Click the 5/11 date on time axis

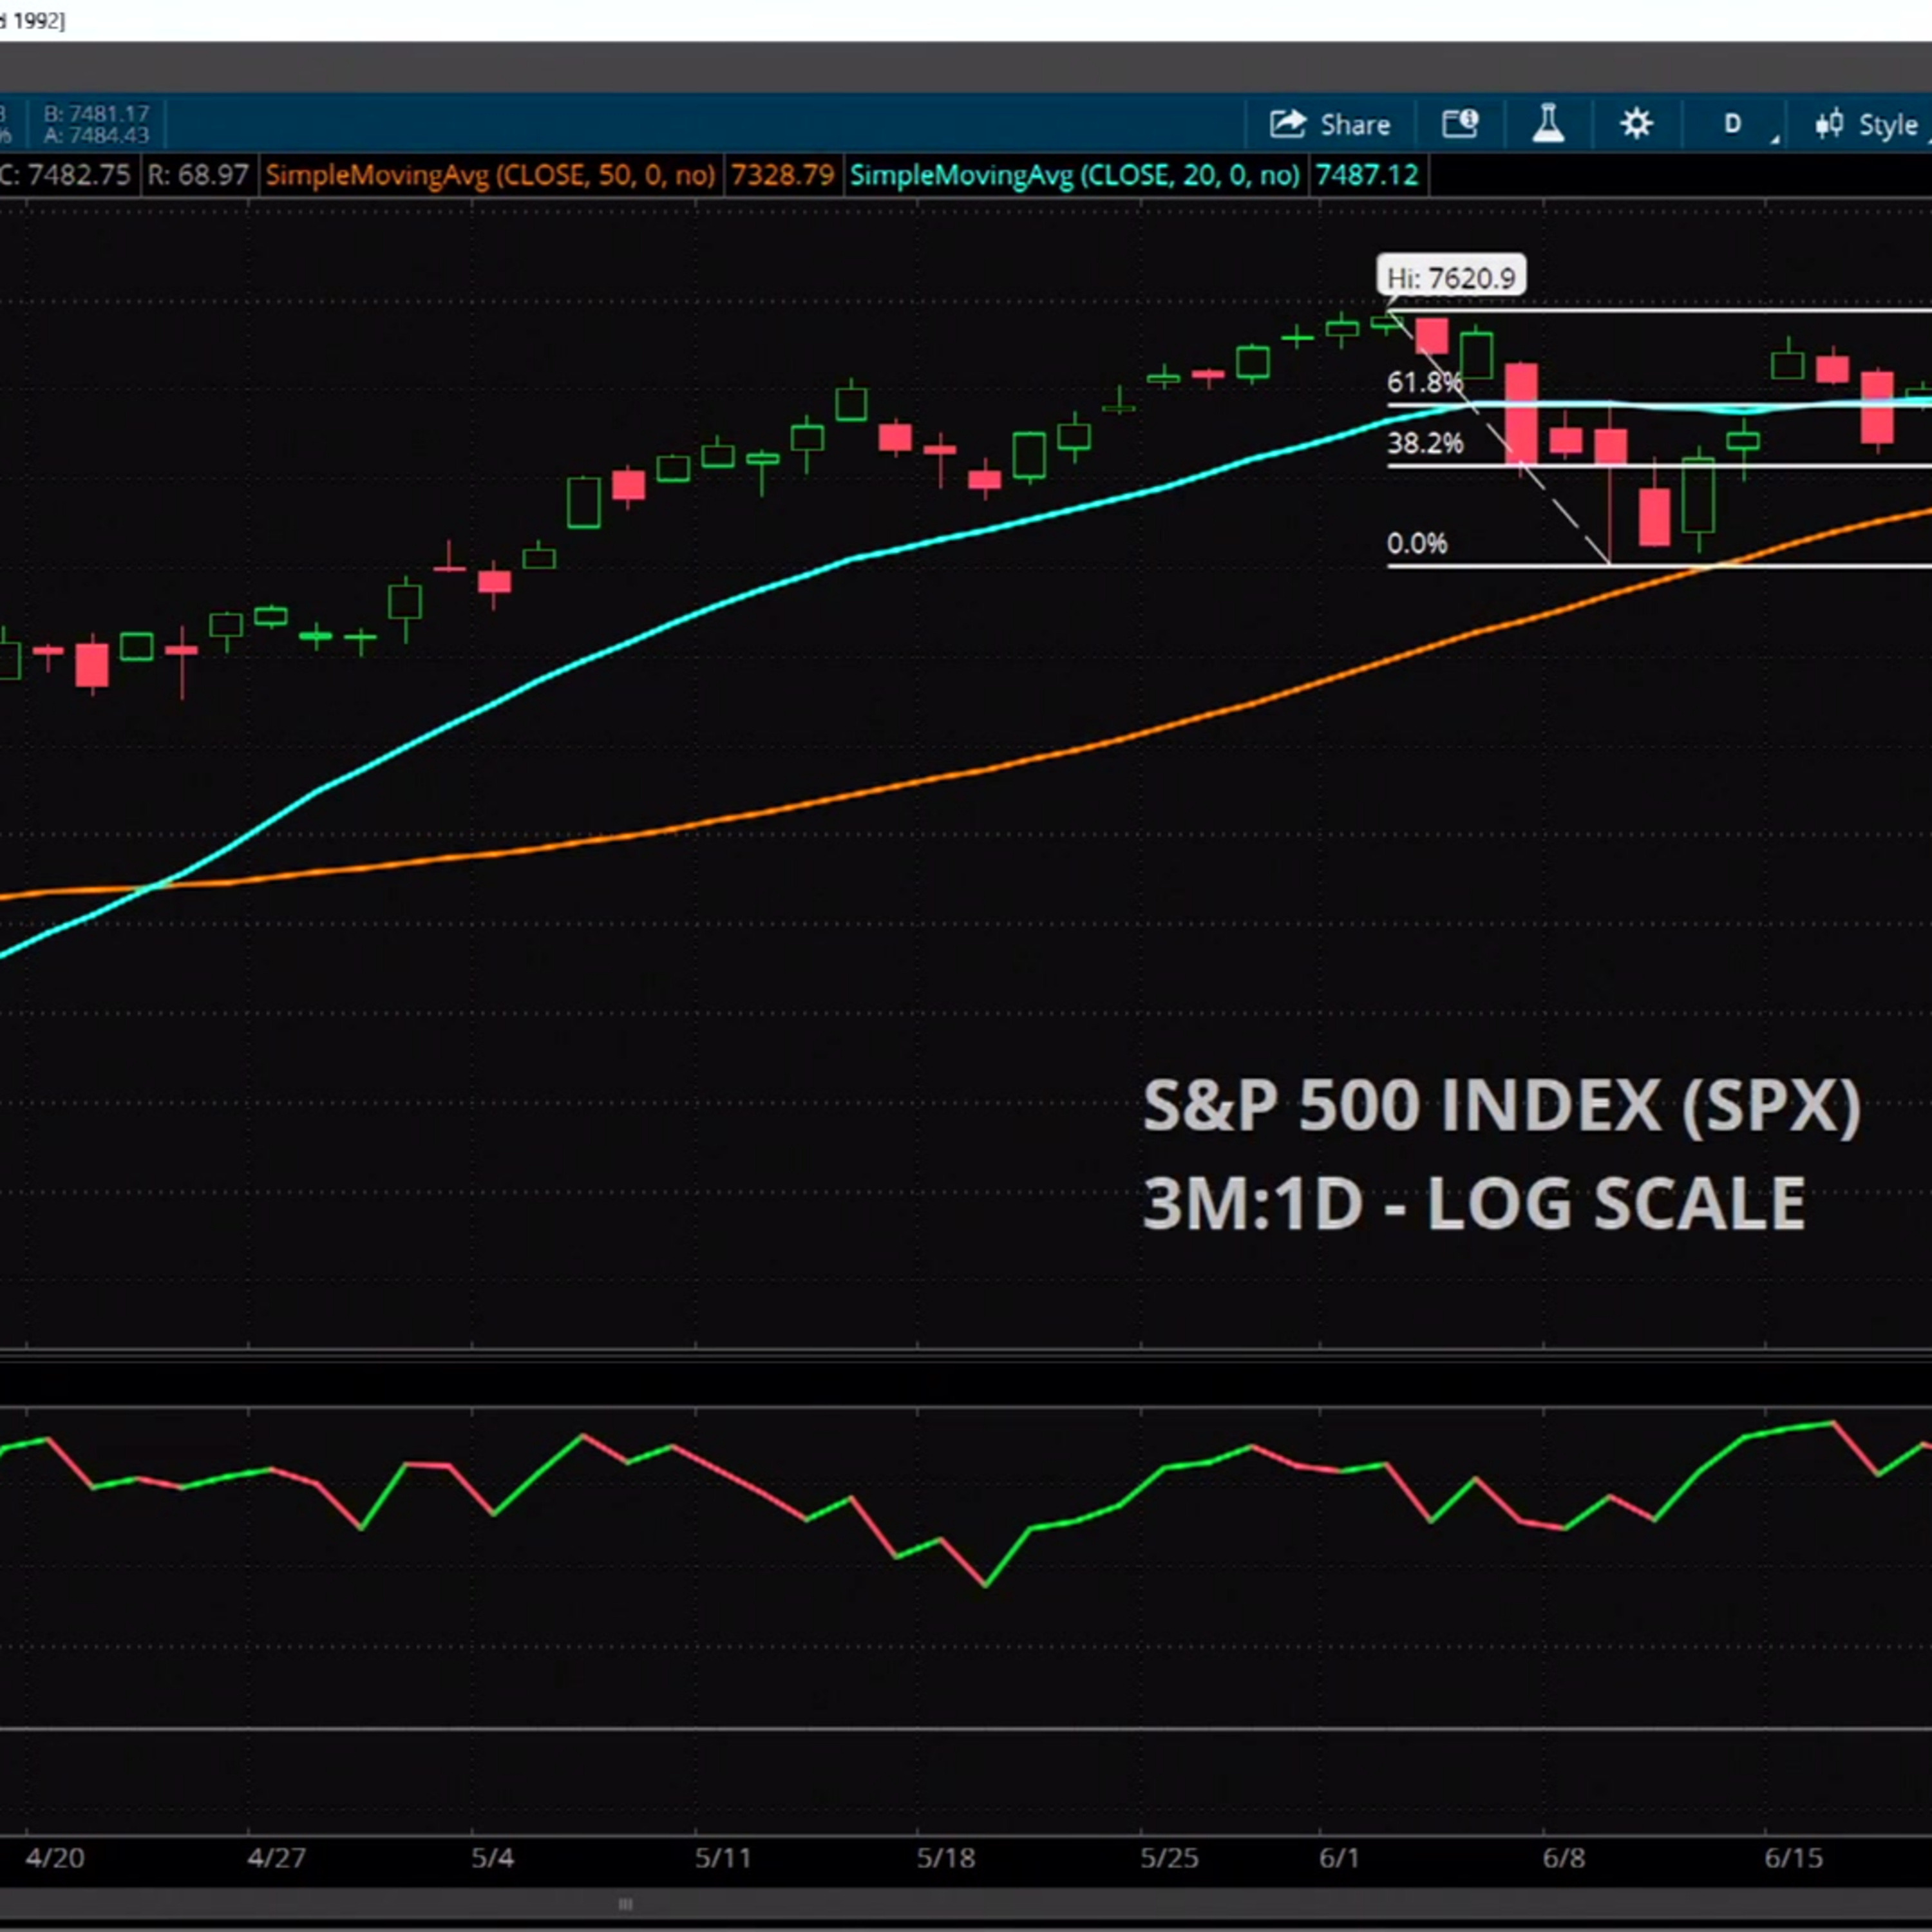click(723, 1858)
